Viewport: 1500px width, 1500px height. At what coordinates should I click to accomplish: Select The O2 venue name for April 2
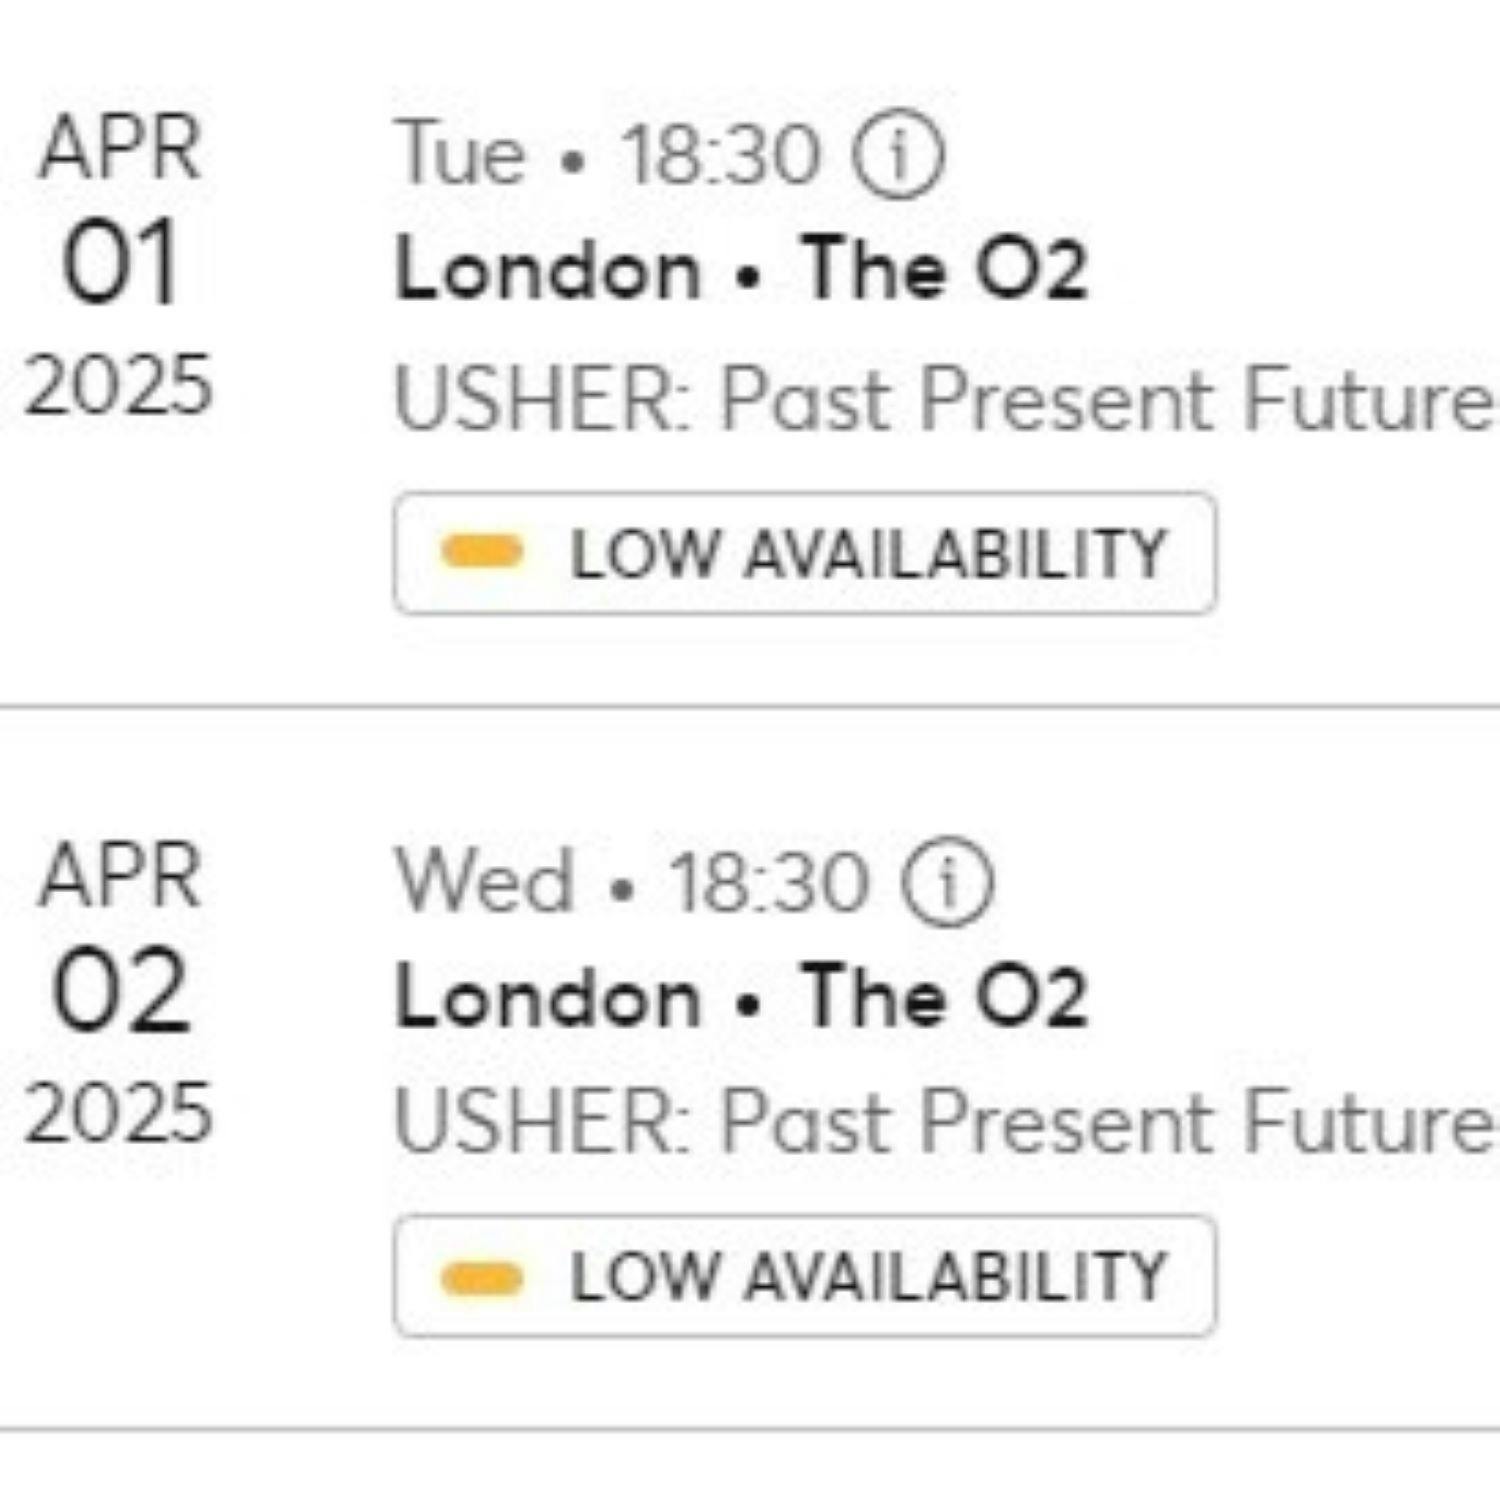[x=945, y=996]
